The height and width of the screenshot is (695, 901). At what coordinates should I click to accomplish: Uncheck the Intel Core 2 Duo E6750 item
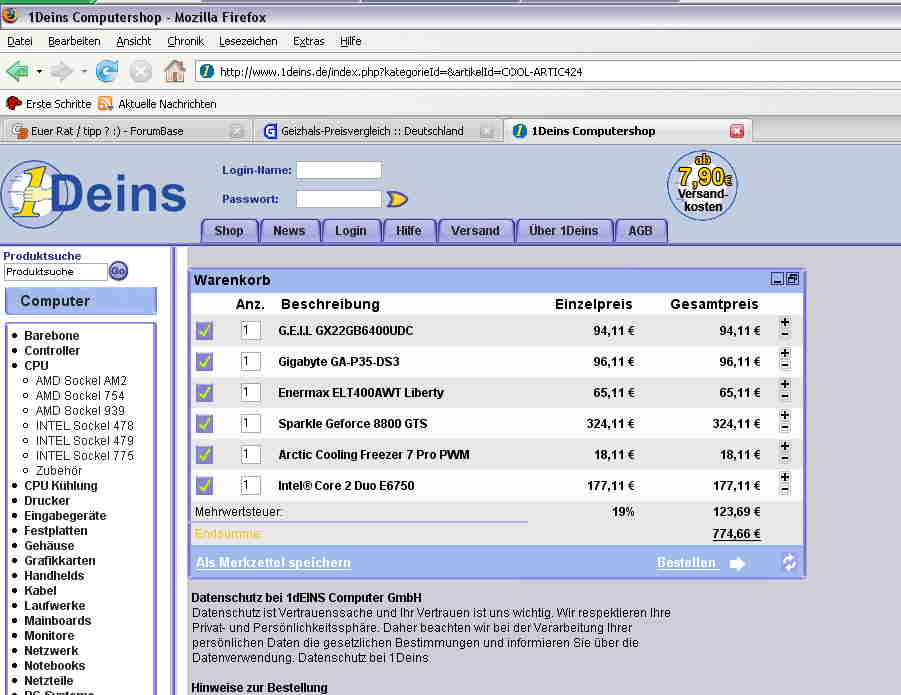(x=204, y=485)
